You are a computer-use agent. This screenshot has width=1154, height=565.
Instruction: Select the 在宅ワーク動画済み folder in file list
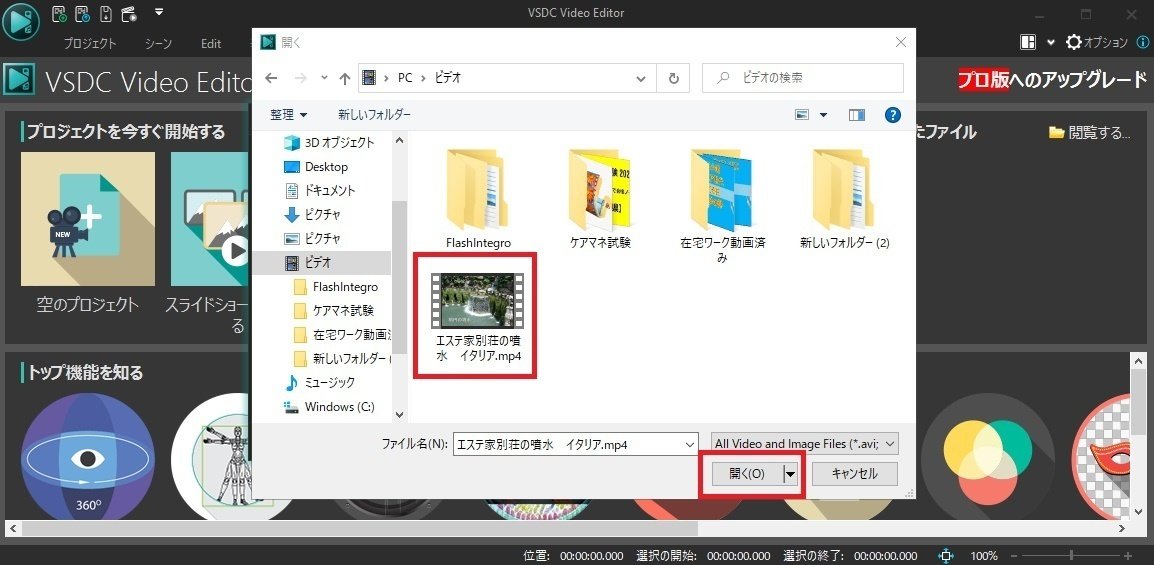723,205
